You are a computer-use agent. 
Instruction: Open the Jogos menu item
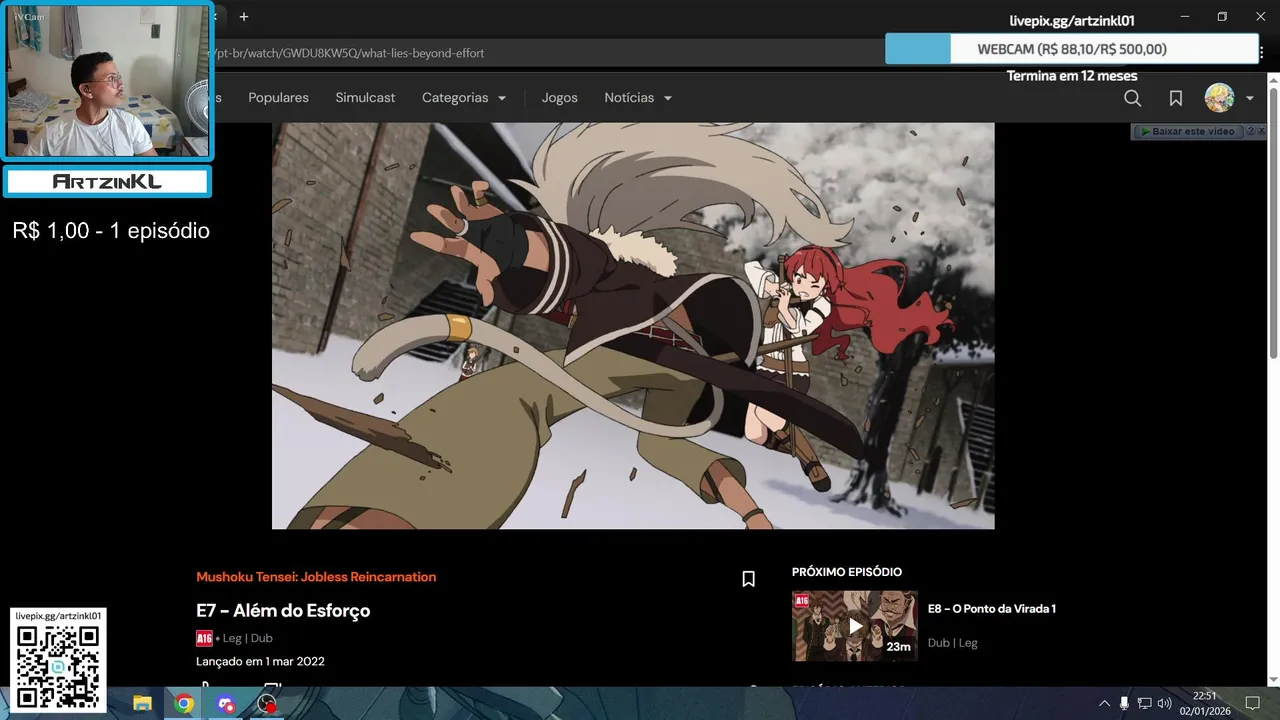pos(560,98)
